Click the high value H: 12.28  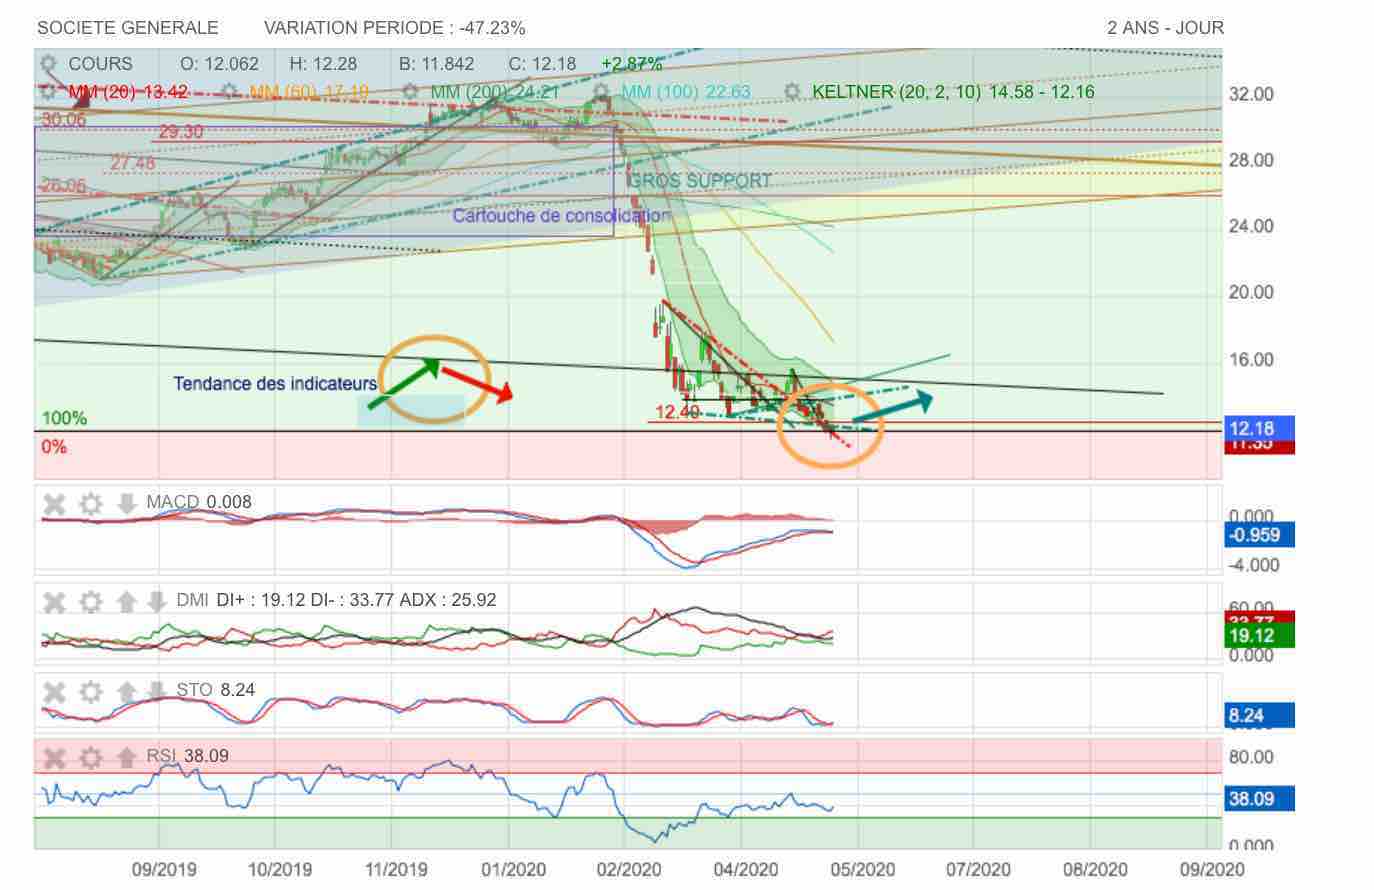323,64
